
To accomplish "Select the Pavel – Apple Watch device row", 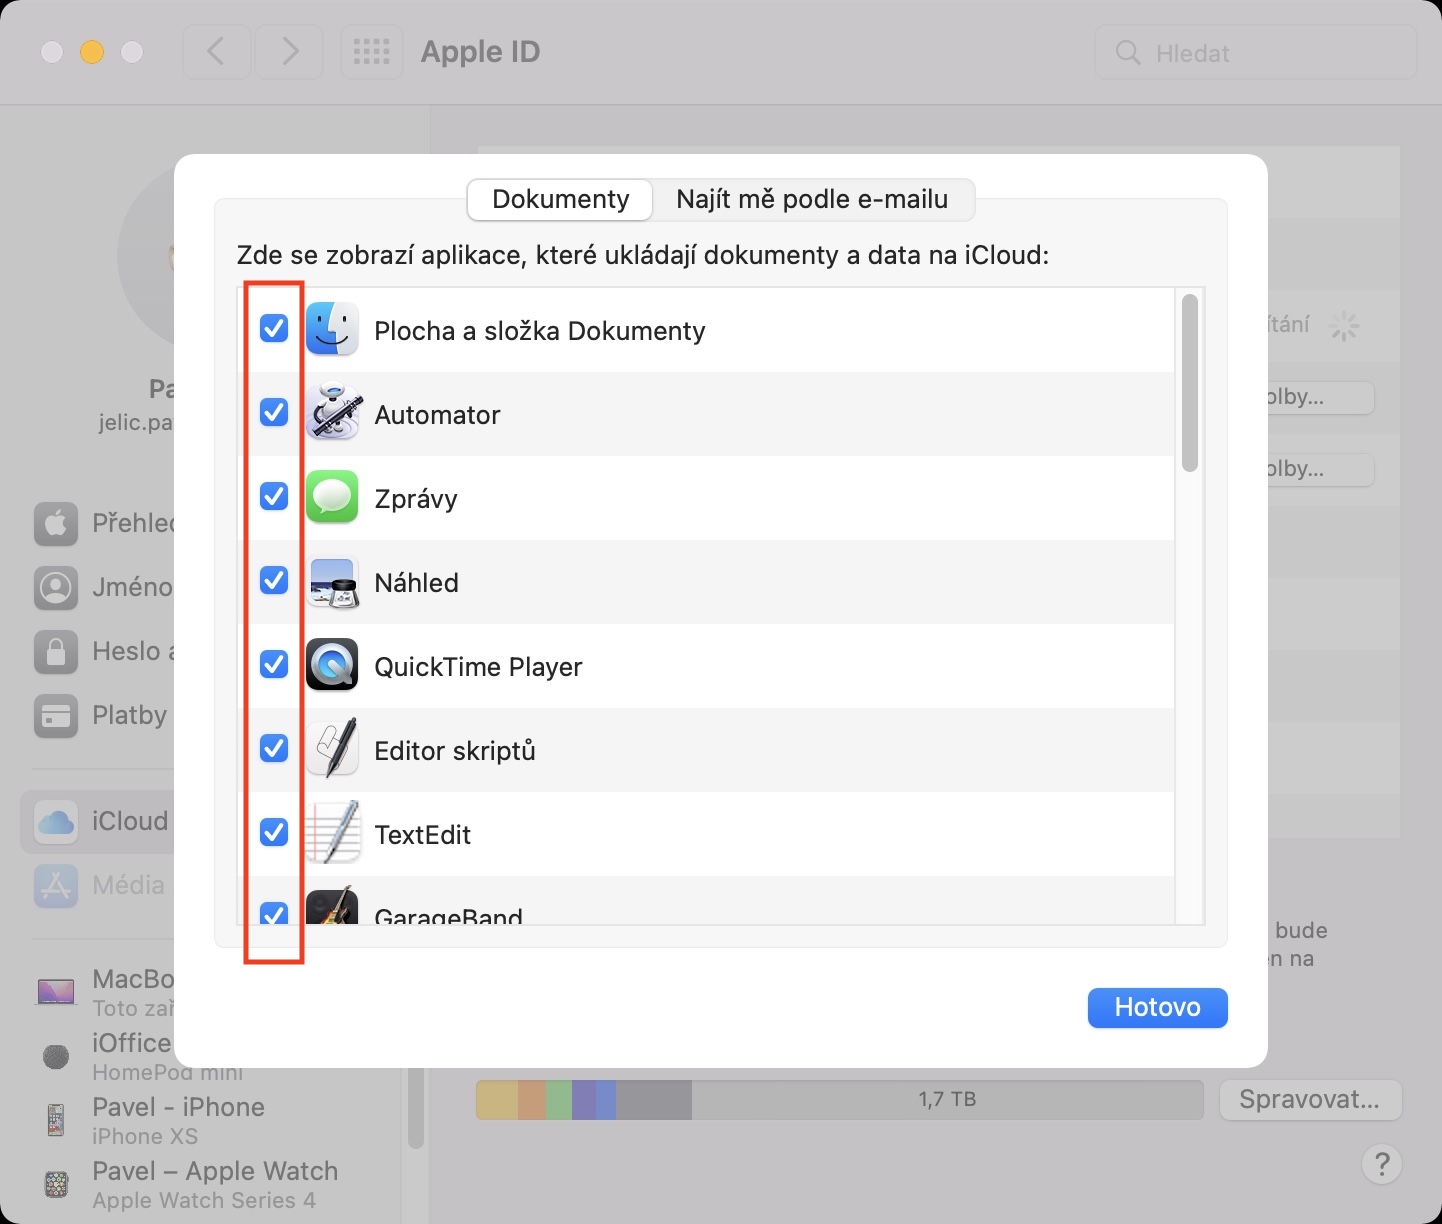I will click(212, 1185).
